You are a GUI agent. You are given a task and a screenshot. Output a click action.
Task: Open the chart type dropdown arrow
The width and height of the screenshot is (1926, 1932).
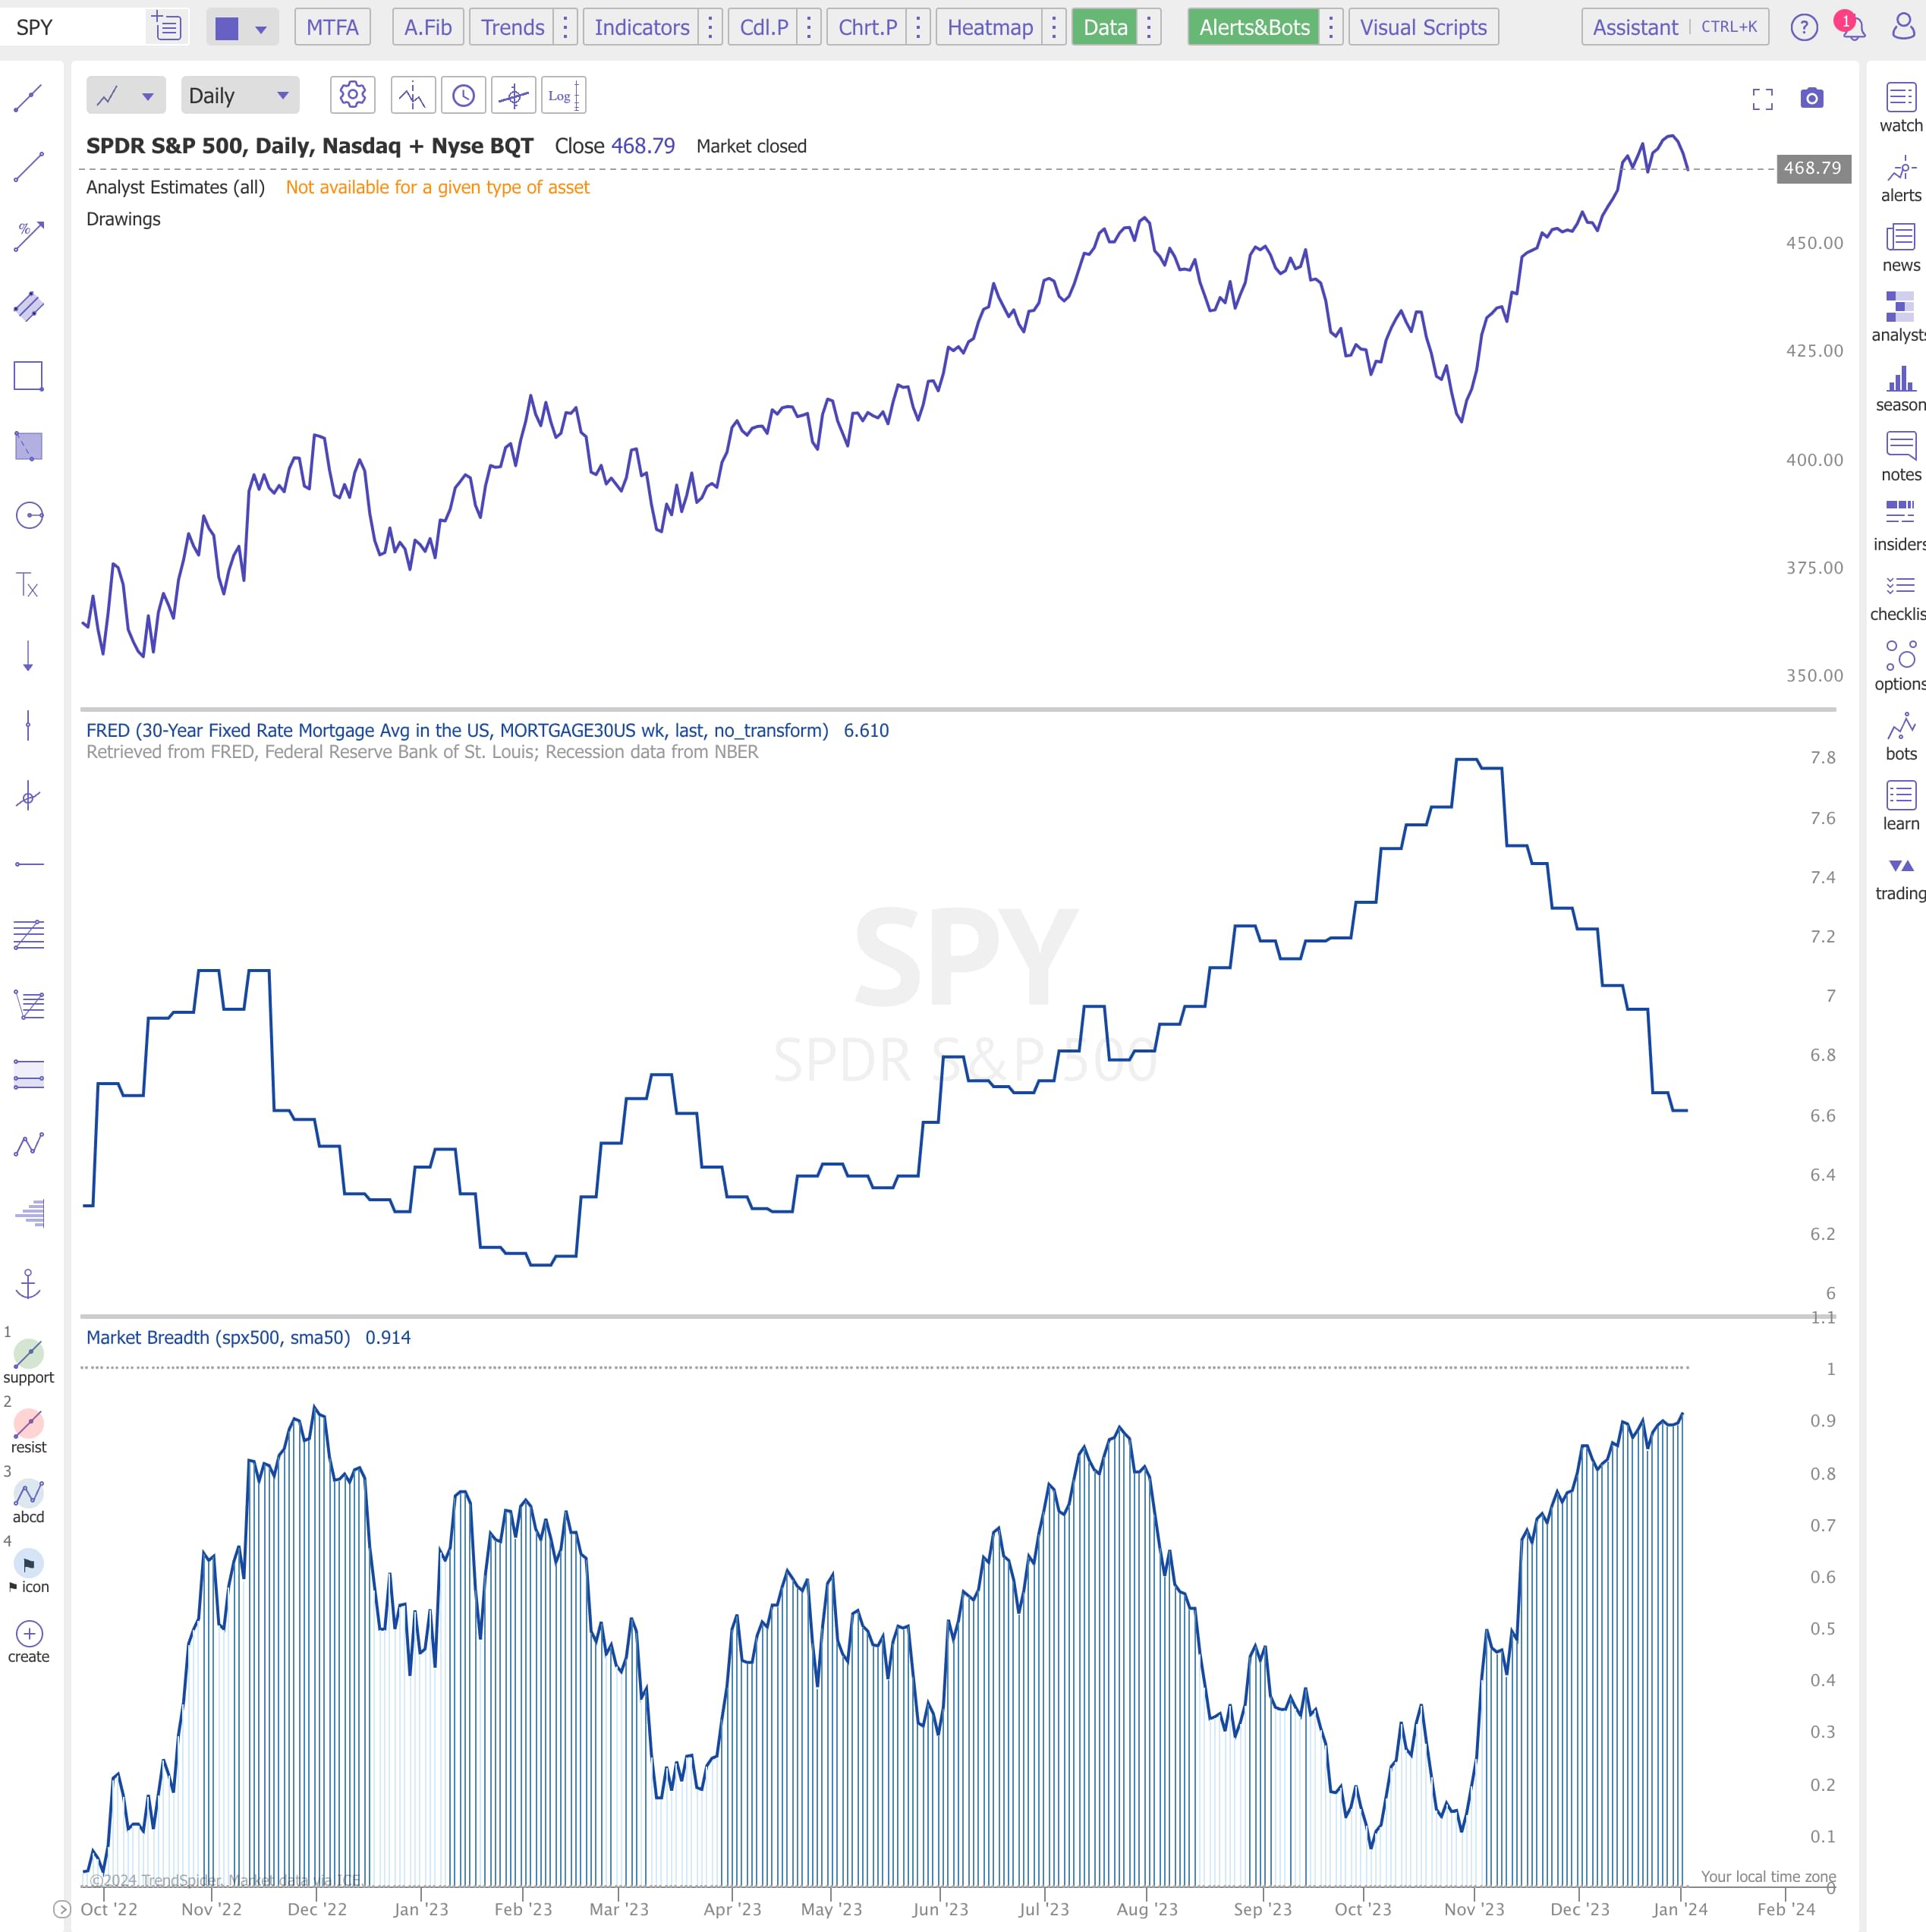[x=148, y=96]
